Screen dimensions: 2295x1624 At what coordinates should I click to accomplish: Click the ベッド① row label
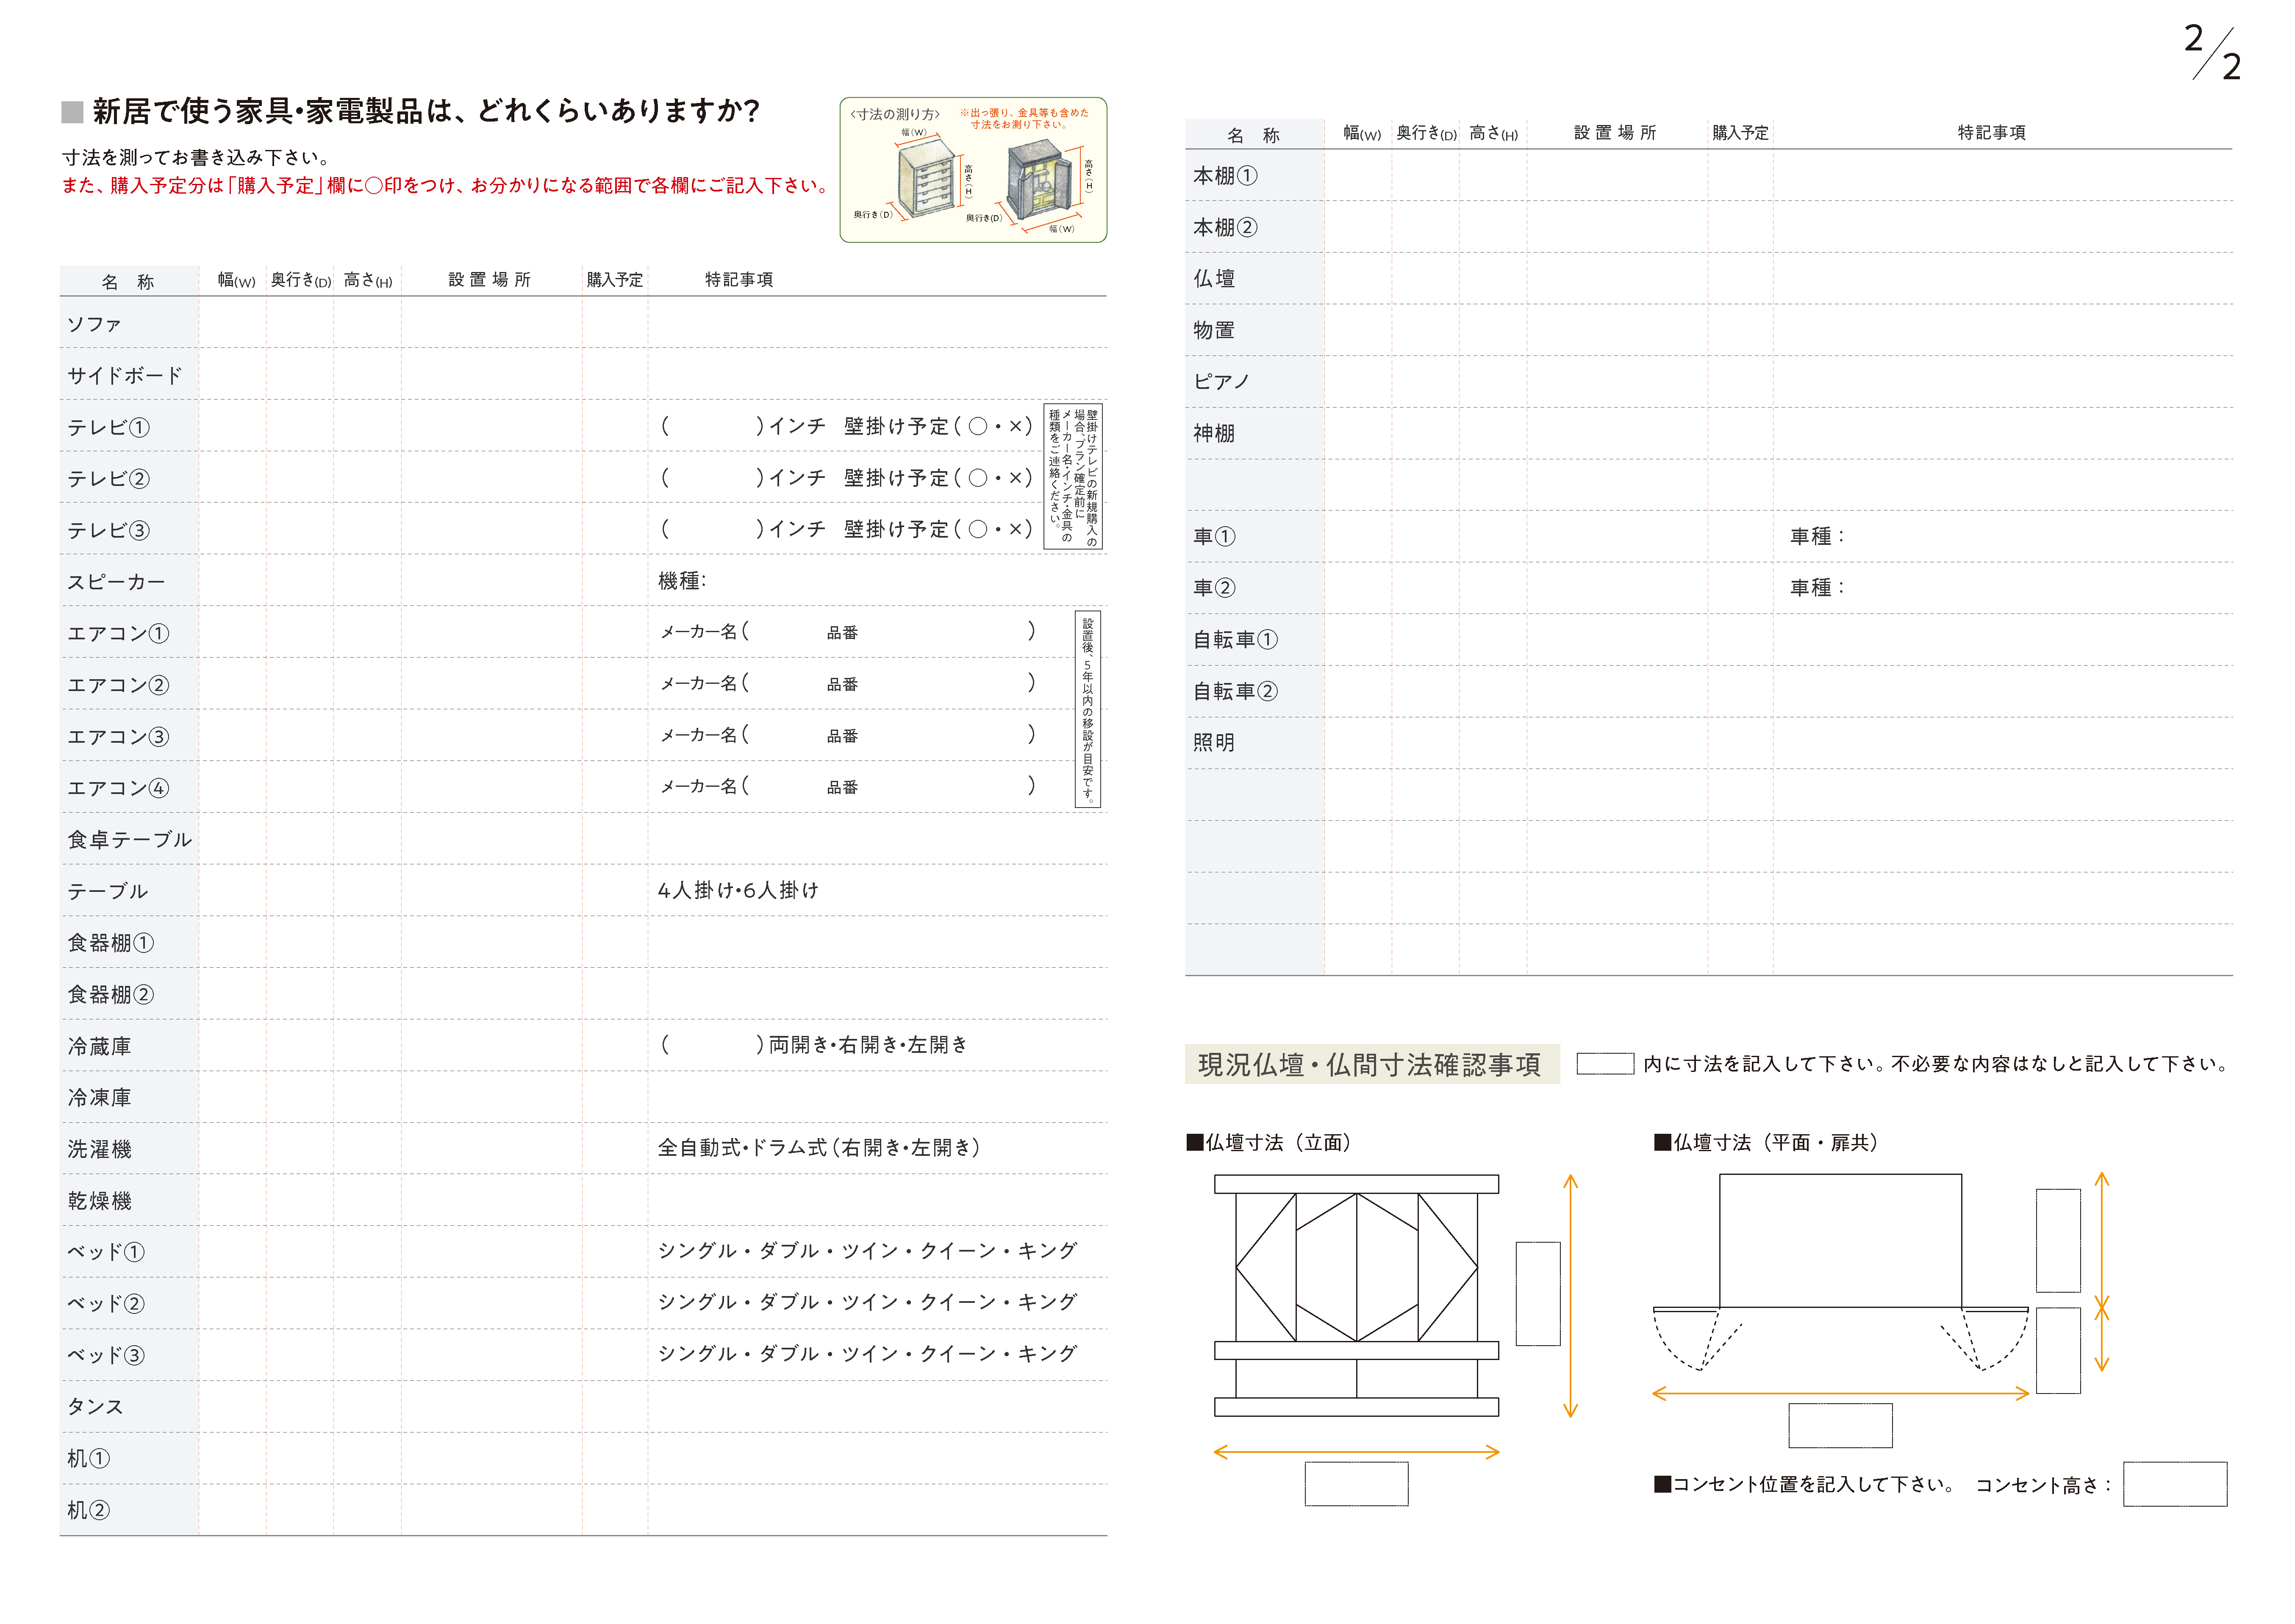pyautogui.click(x=106, y=1252)
